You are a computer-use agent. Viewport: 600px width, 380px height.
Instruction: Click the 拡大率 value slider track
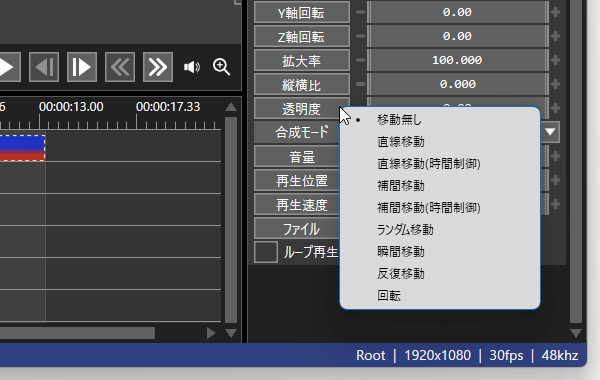[x=458, y=60]
